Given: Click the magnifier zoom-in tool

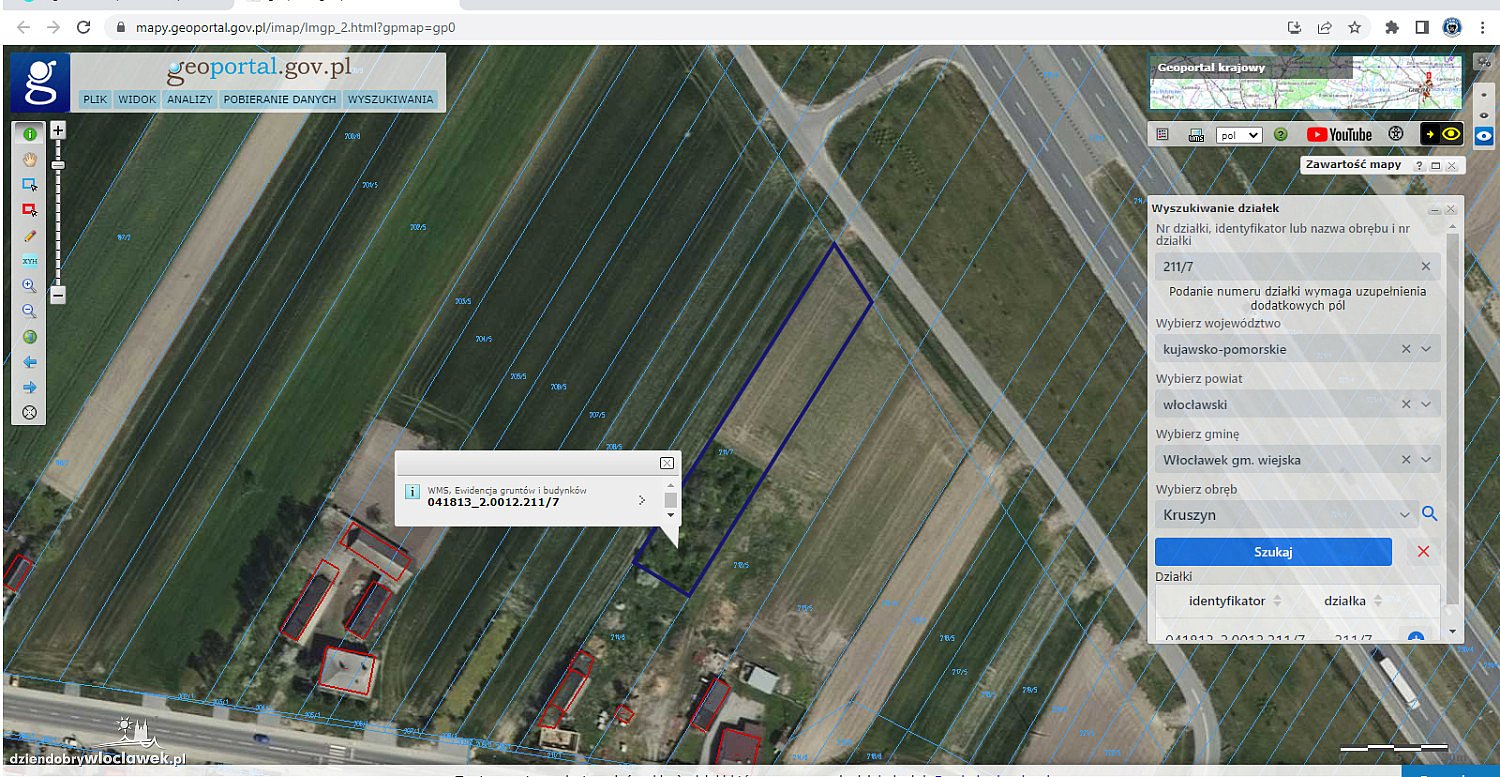Looking at the screenshot, I should (30, 286).
